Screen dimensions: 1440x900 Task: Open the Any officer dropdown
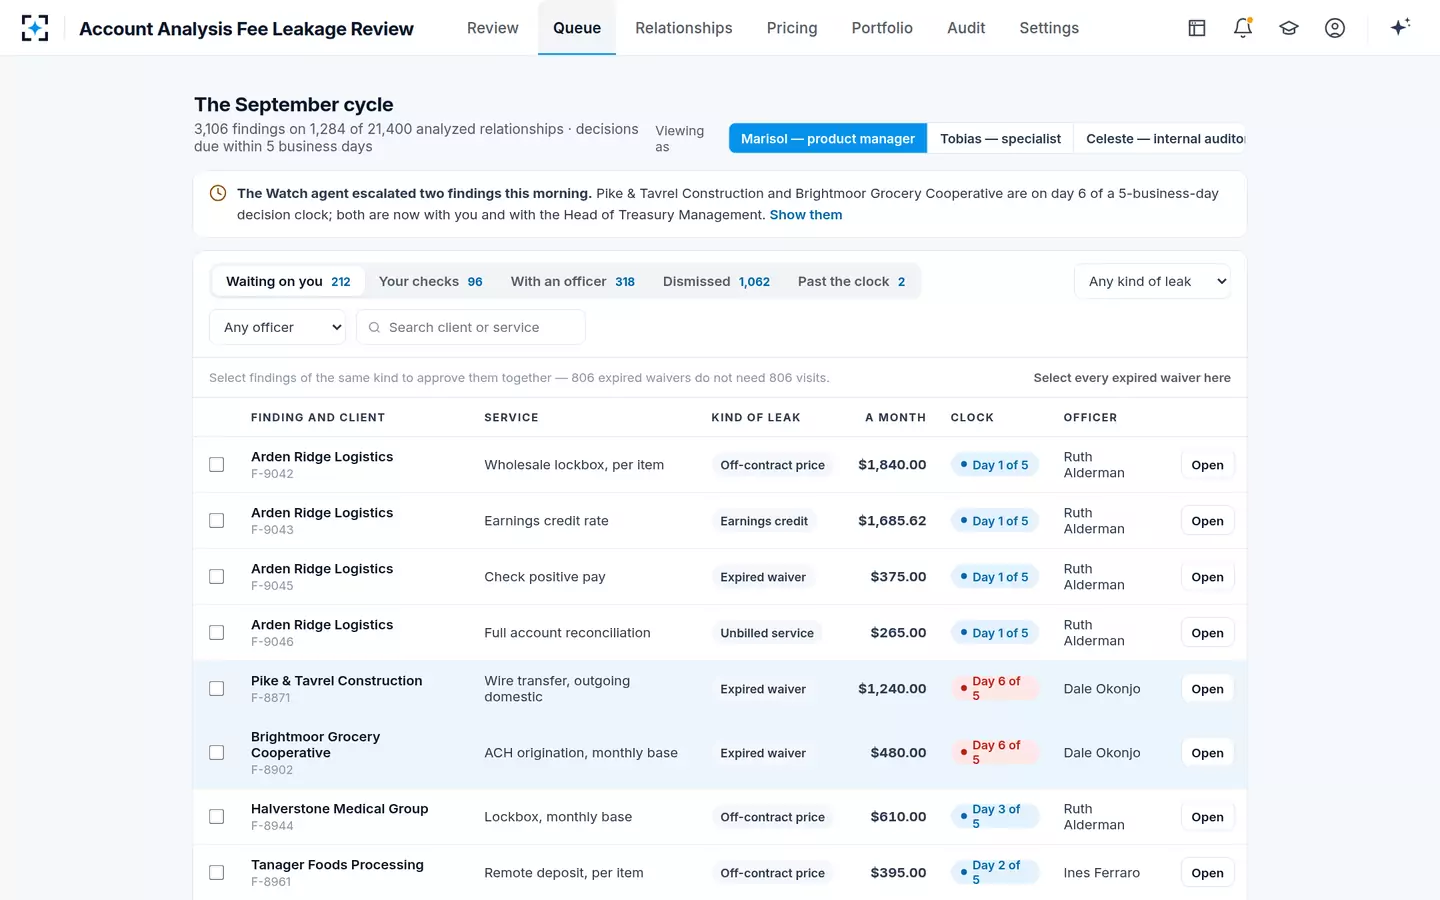[277, 327]
